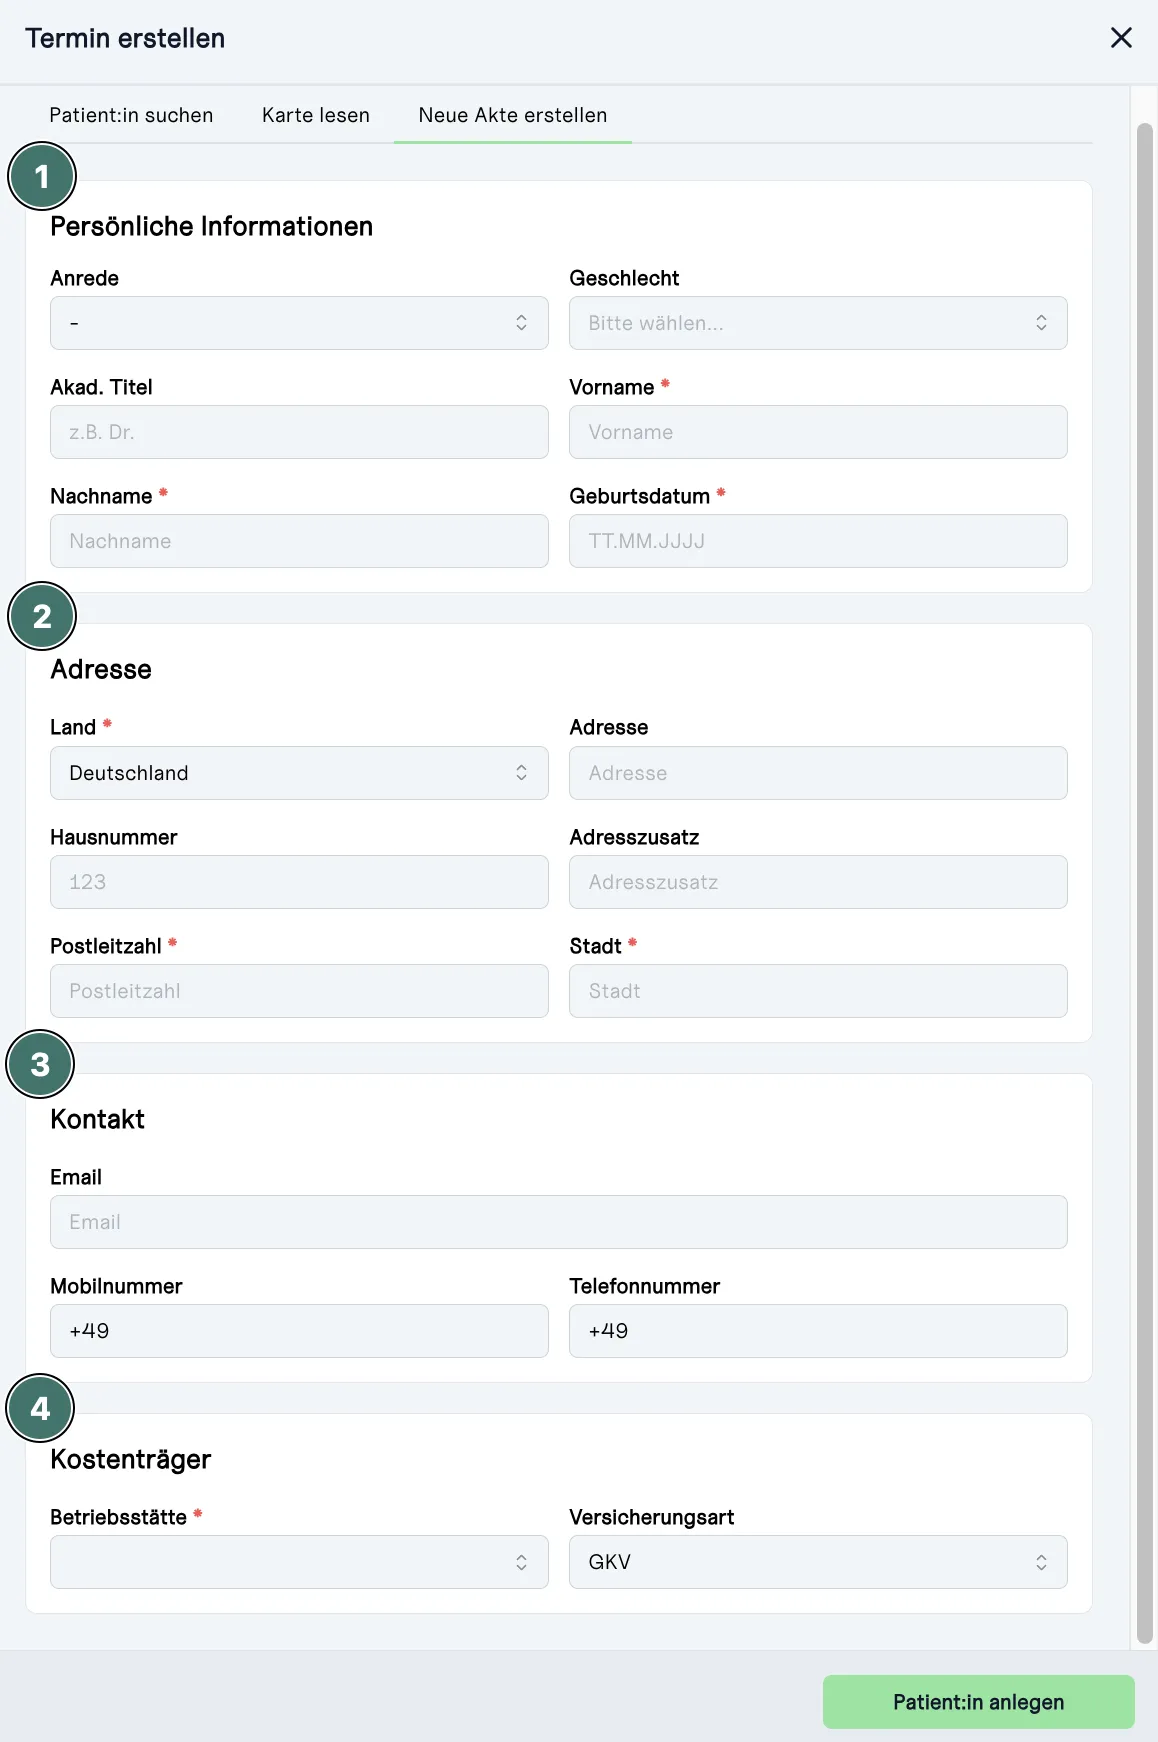The width and height of the screenshot is (1158, 1742).
Task: Click the Adresszusatz input field
Action: coord(818,882)
